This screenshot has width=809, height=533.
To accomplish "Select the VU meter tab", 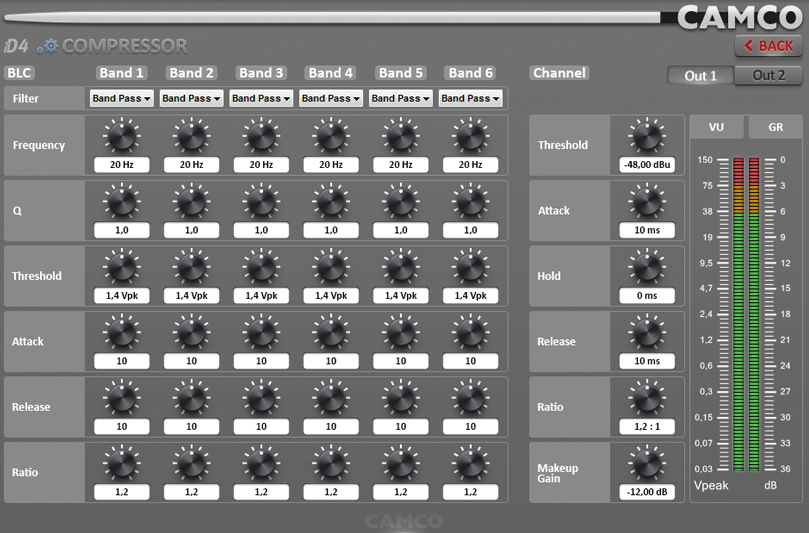I will click(716, 127).
